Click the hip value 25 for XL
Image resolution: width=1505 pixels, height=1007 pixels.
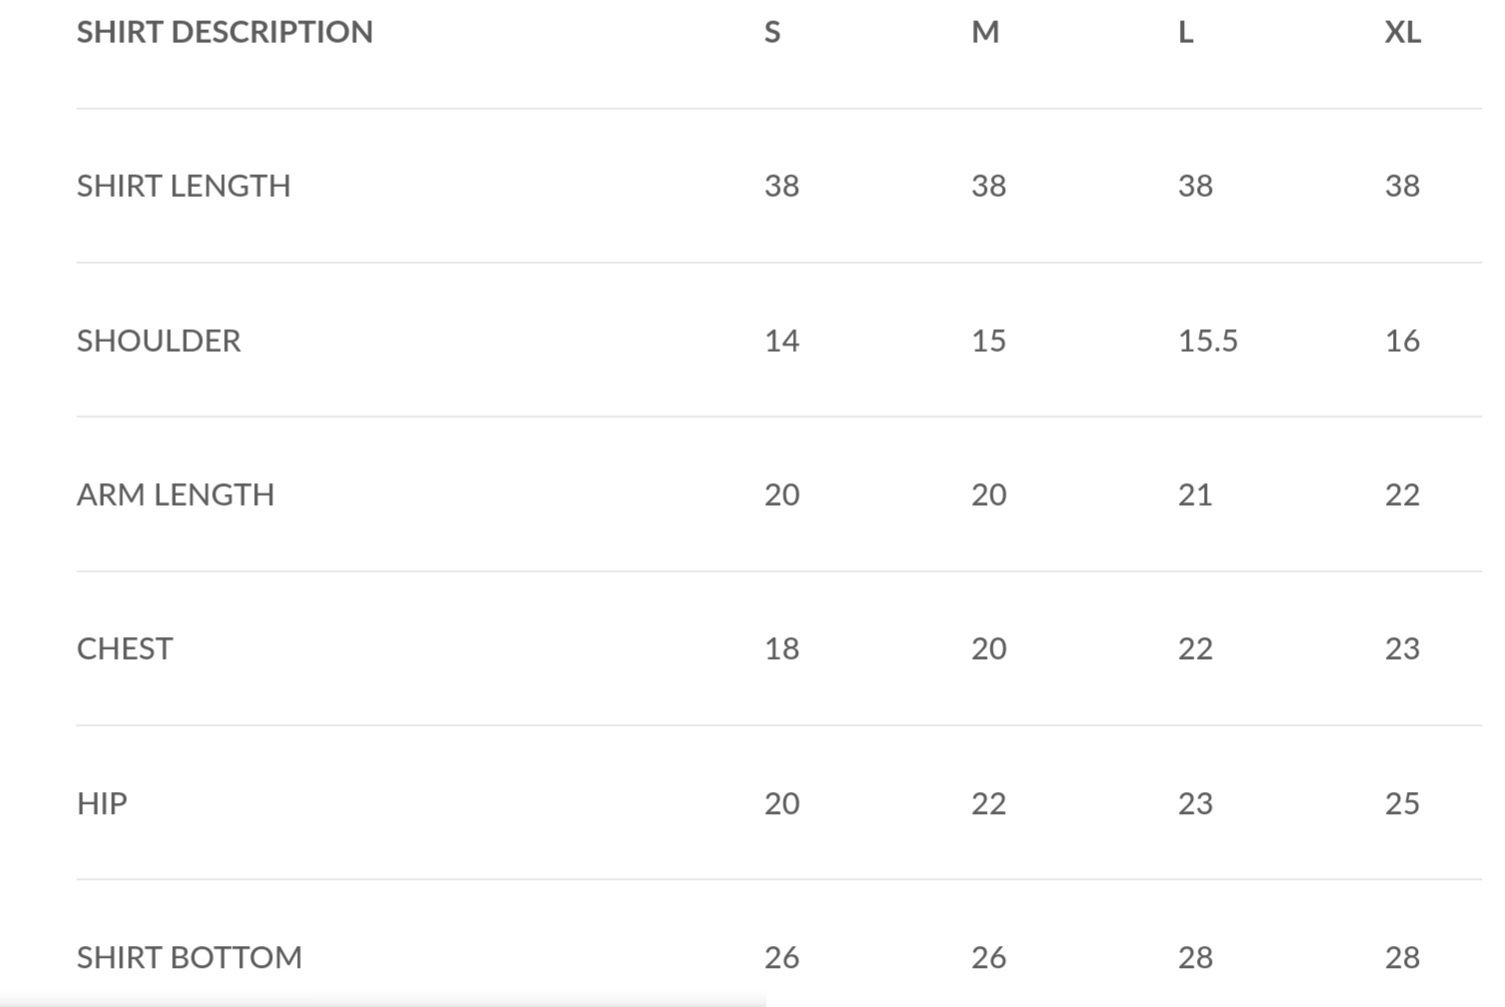point(1402,804)
